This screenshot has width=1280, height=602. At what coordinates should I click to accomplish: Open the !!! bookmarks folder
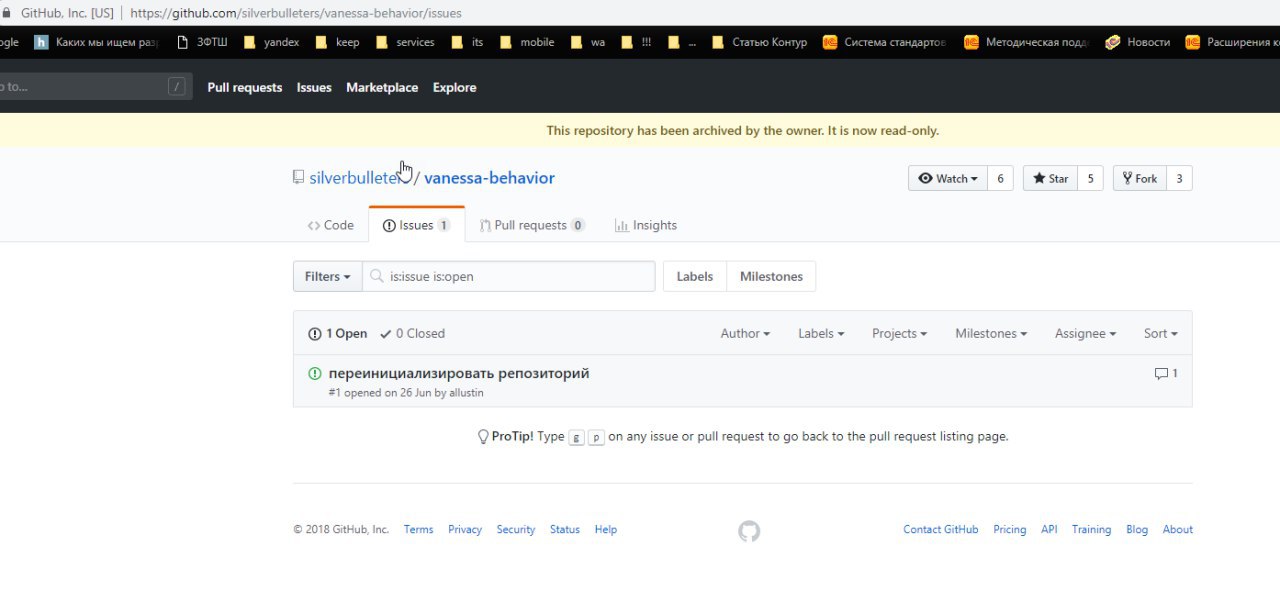pos(636,42)
